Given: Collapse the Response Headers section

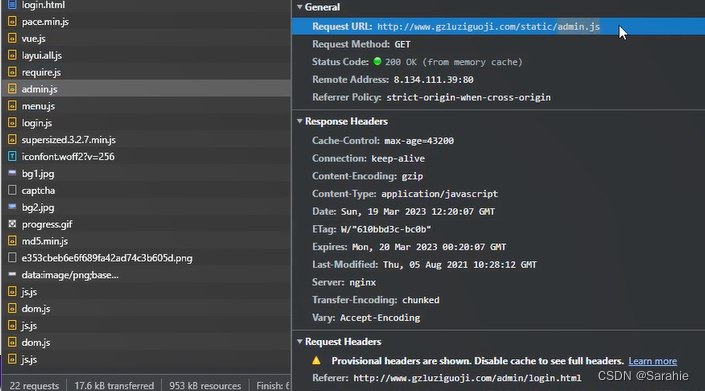Looking at the screenshot, I should (x=299, y=121).
